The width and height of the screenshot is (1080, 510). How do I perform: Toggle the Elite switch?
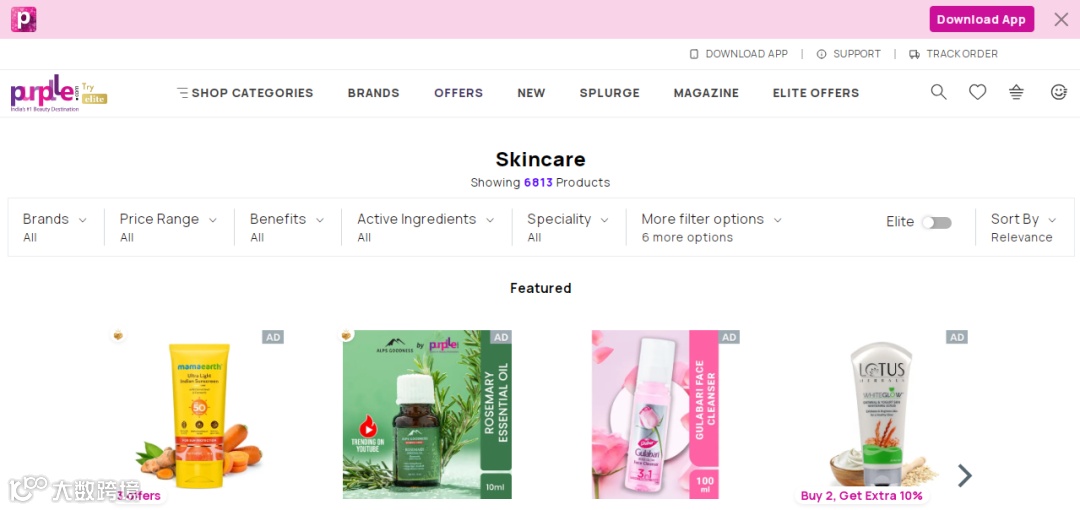pyautogui.click(x=937, y=223)
